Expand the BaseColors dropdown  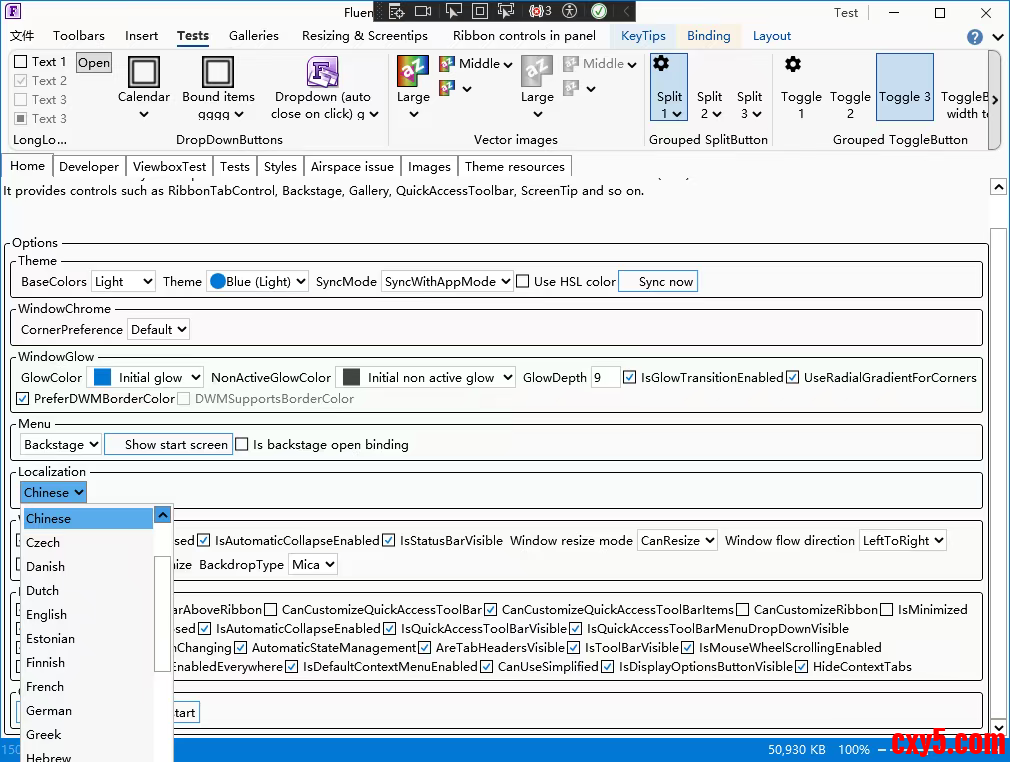(x=123, y=282)
